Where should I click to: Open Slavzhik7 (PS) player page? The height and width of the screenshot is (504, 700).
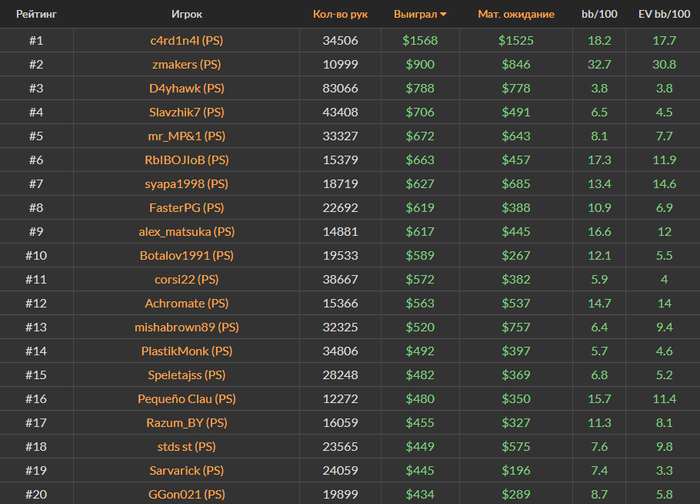pyautogui.click(x=187, y=112)
